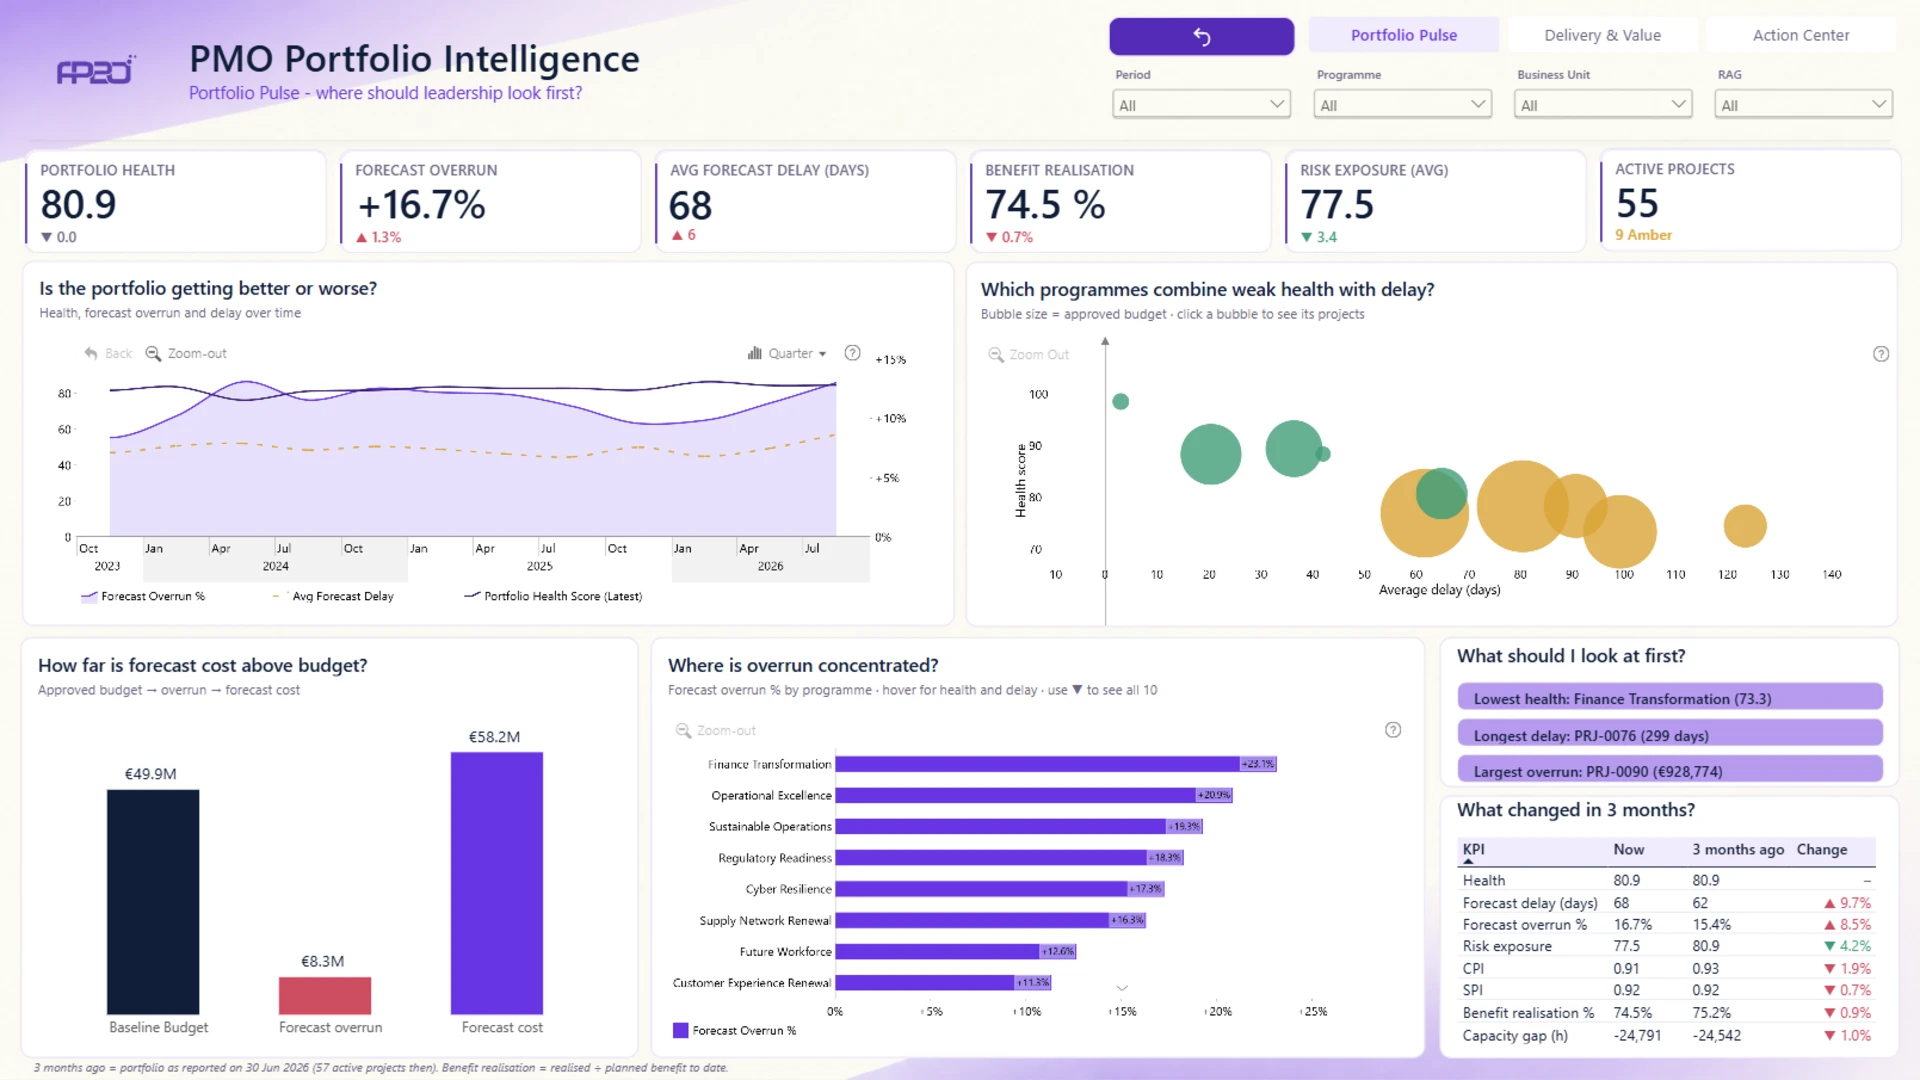Screen dimensions: 1920x1080
Task: Click down chevron to show all programmes
Action: point(1122,988)
